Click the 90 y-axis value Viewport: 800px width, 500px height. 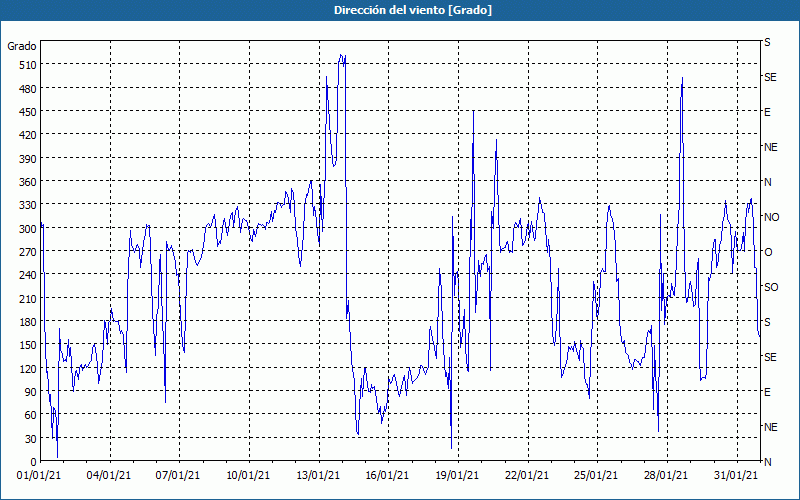pyautogui.click(x=30, y=392)
